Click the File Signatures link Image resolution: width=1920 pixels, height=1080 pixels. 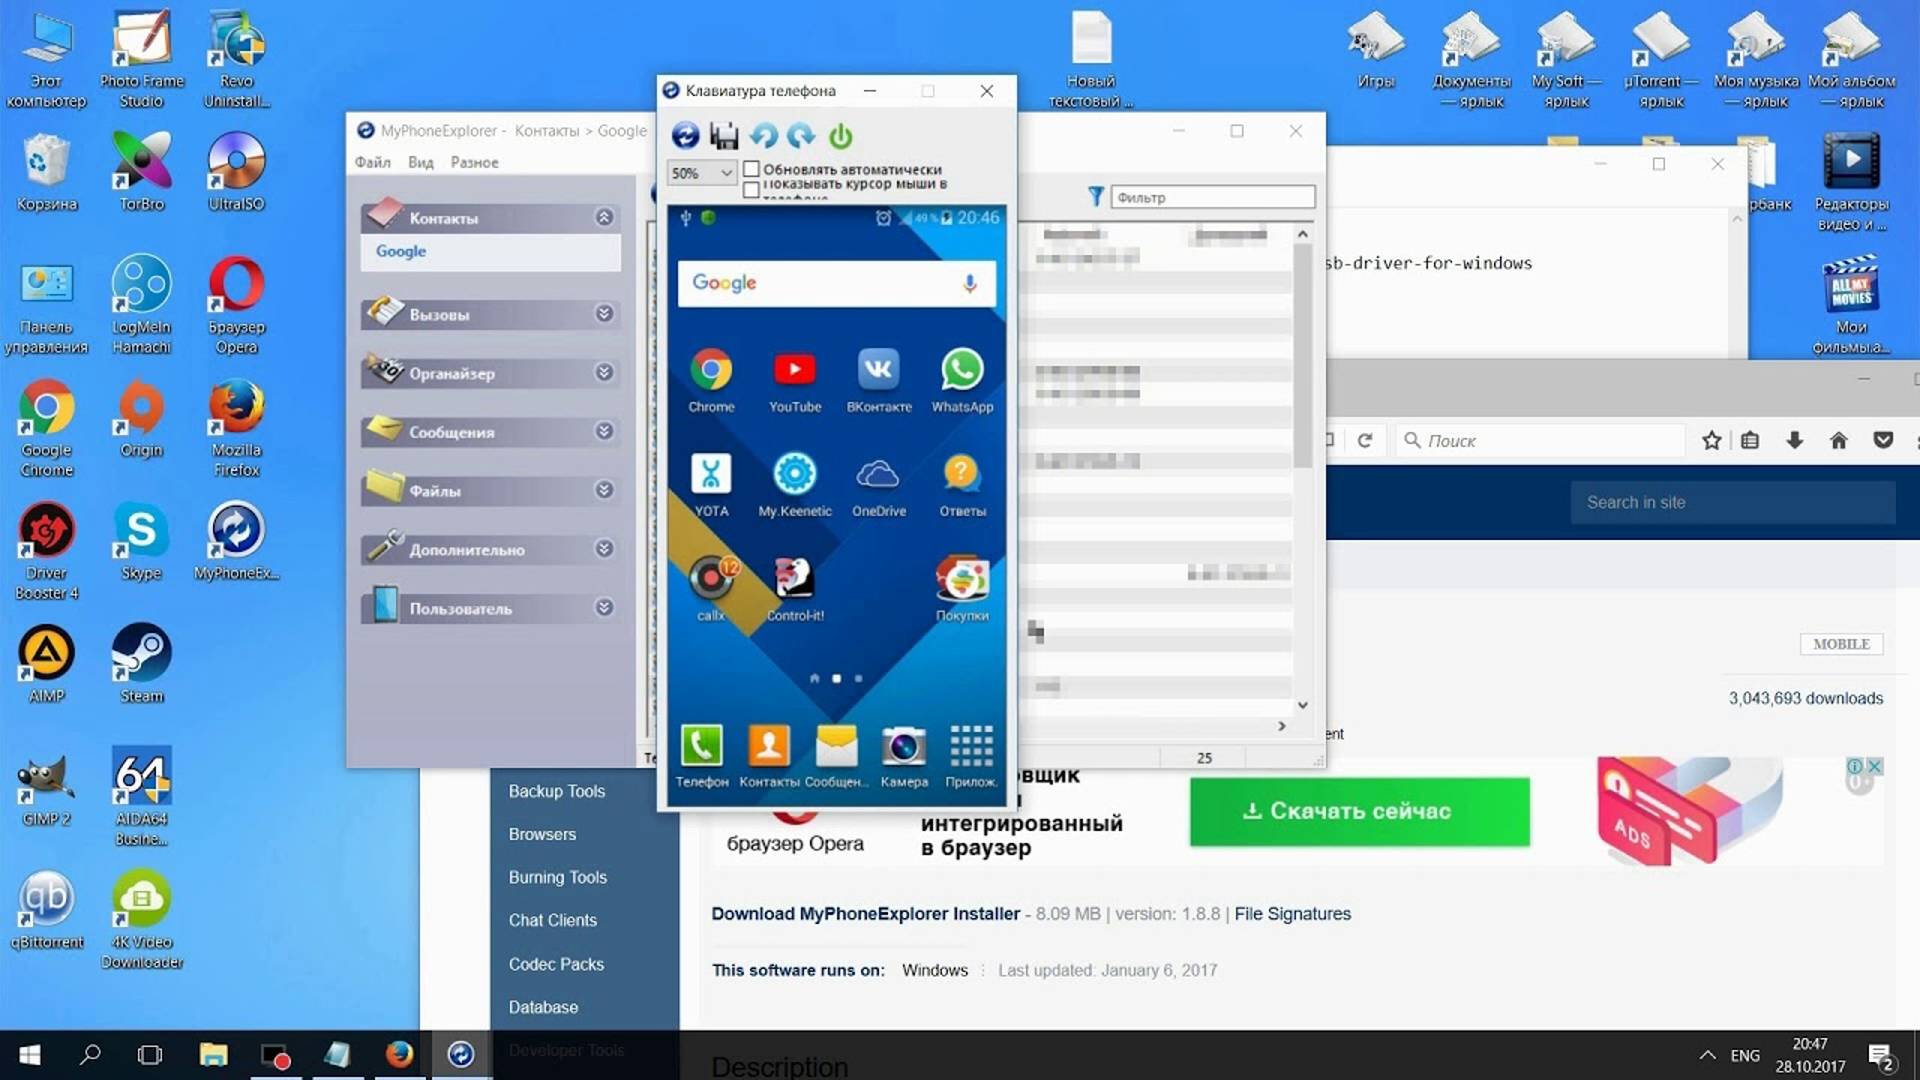[x=1292, y=913]
